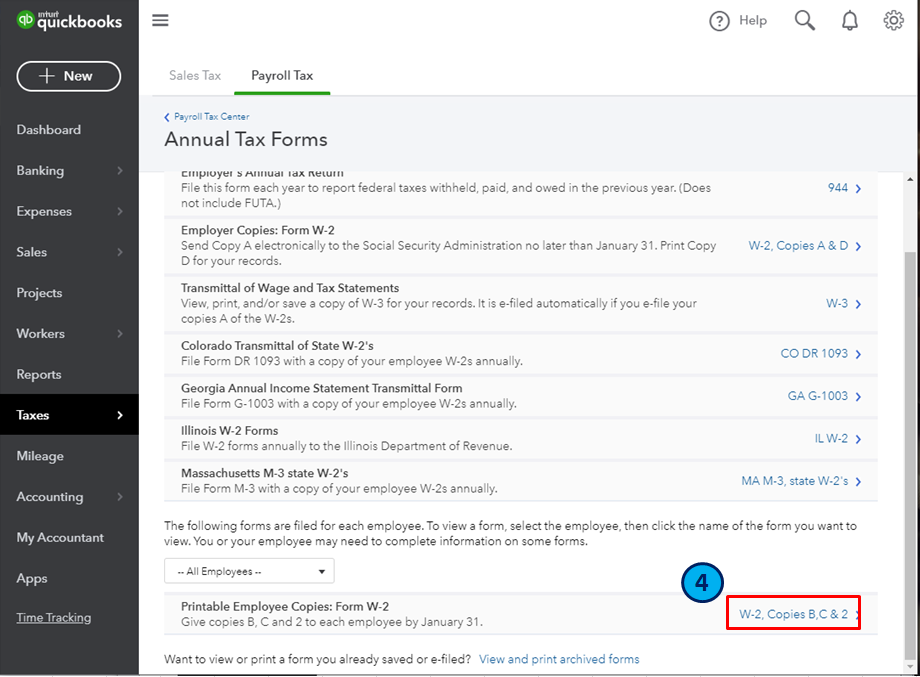The image size is (920, 677).
Task: Open the Reports sidebar item
Action: tap(39, 375)
